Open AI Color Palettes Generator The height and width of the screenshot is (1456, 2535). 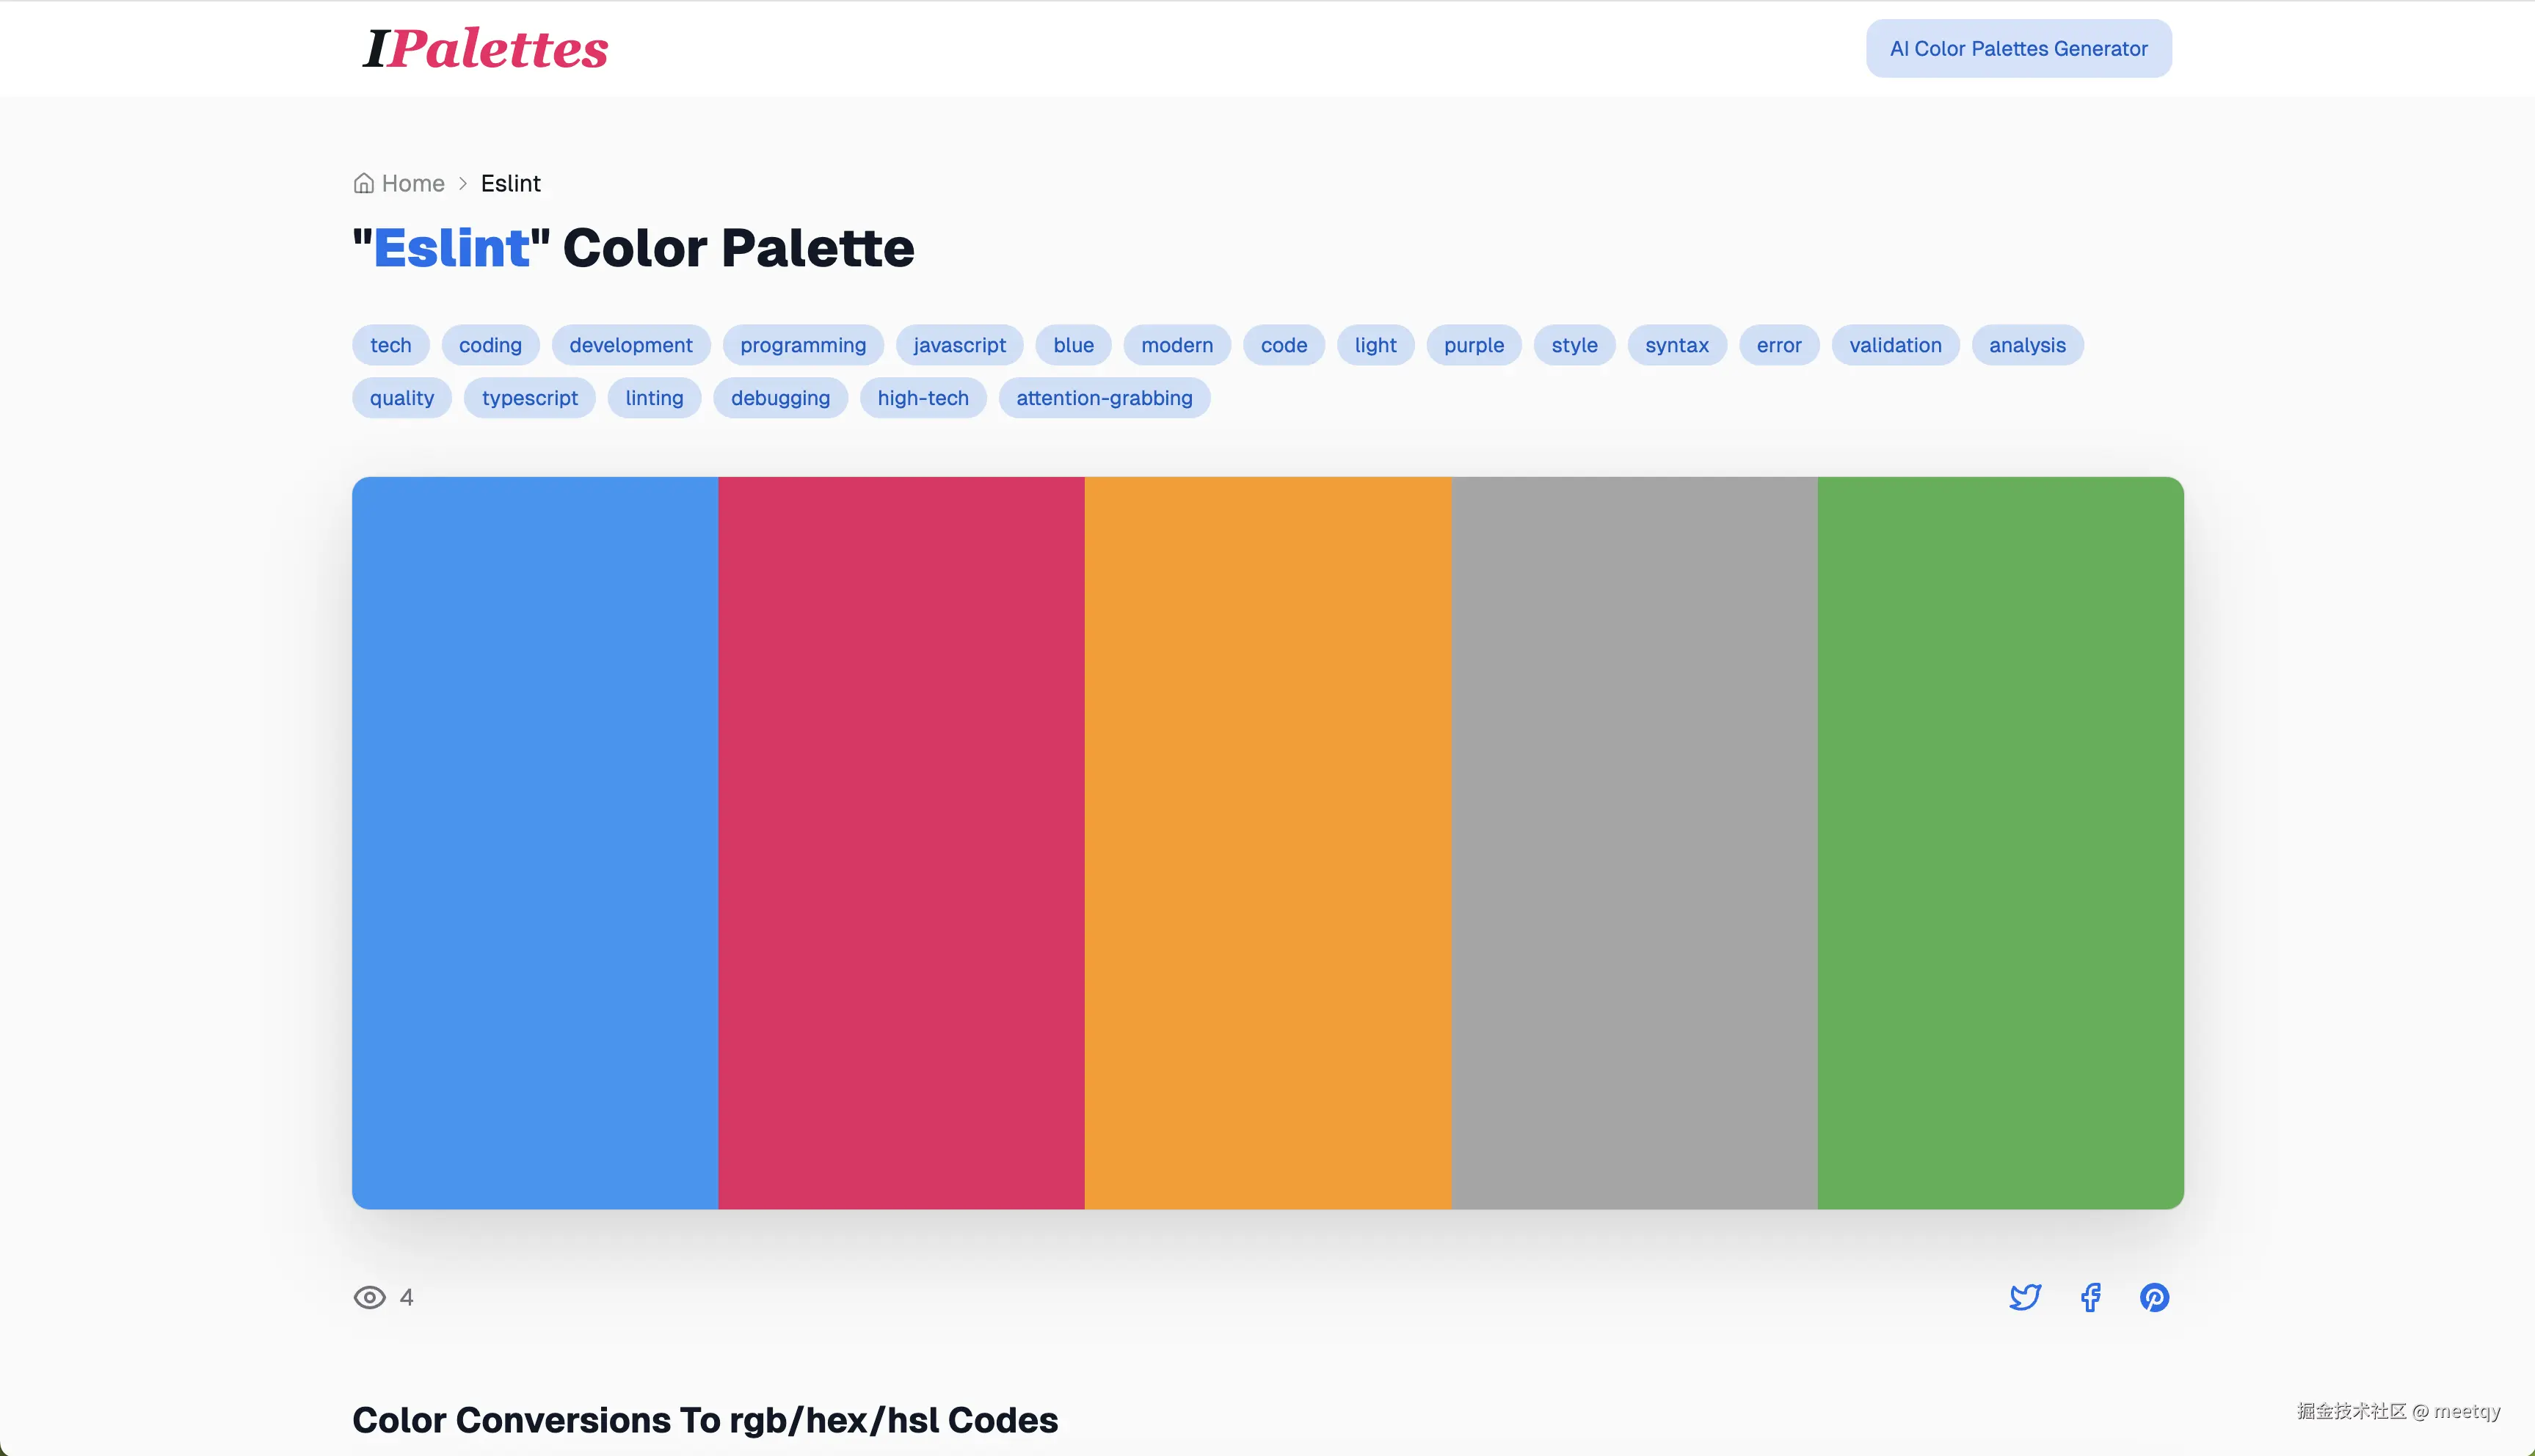click(x=2018, y=48)
